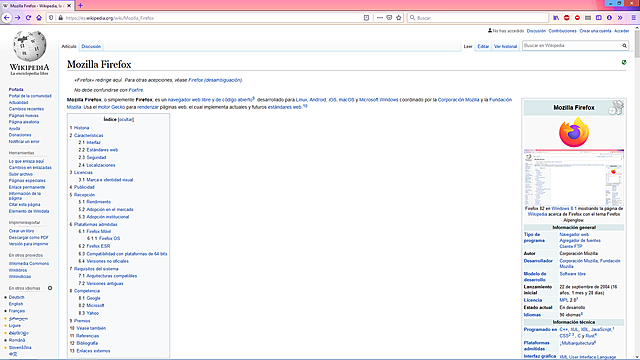Click Descargar como PDF link
The height and width of the screenshot is (360, 640).
coord(29,238)
